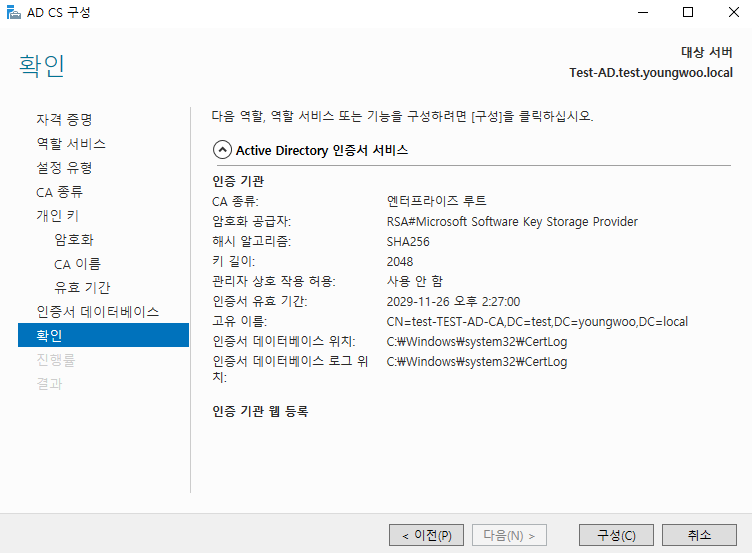Click the 엔터프라이즈 루트 value
752x553 pixels.
(436, 201)
